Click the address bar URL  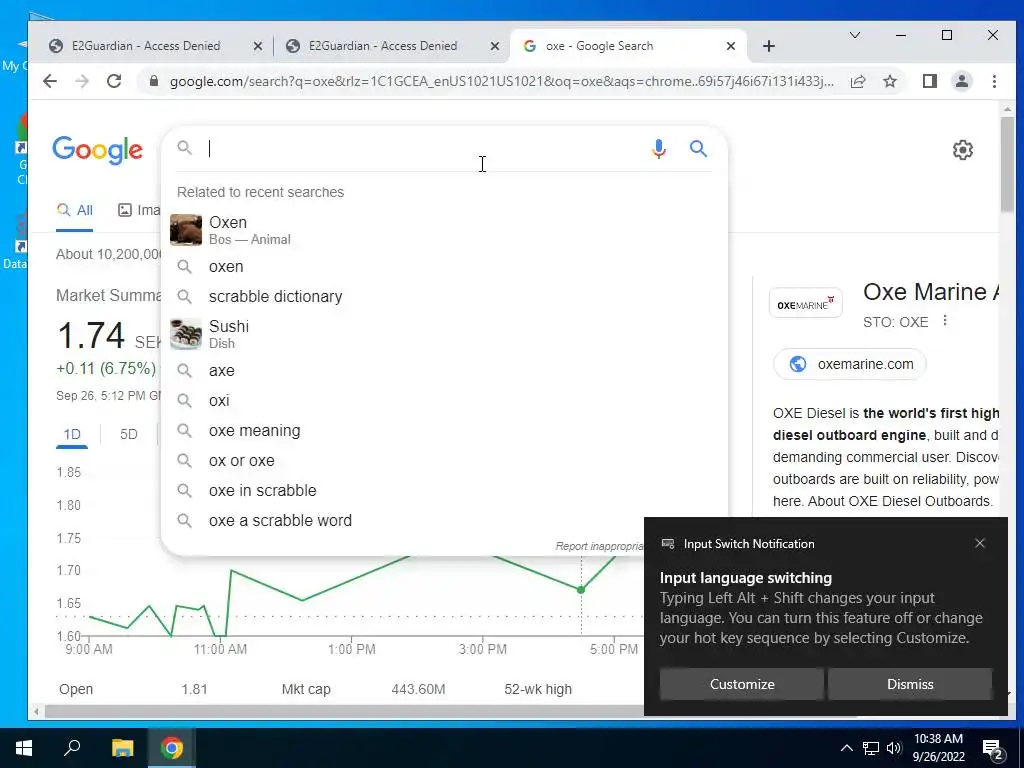click(501, 81)
